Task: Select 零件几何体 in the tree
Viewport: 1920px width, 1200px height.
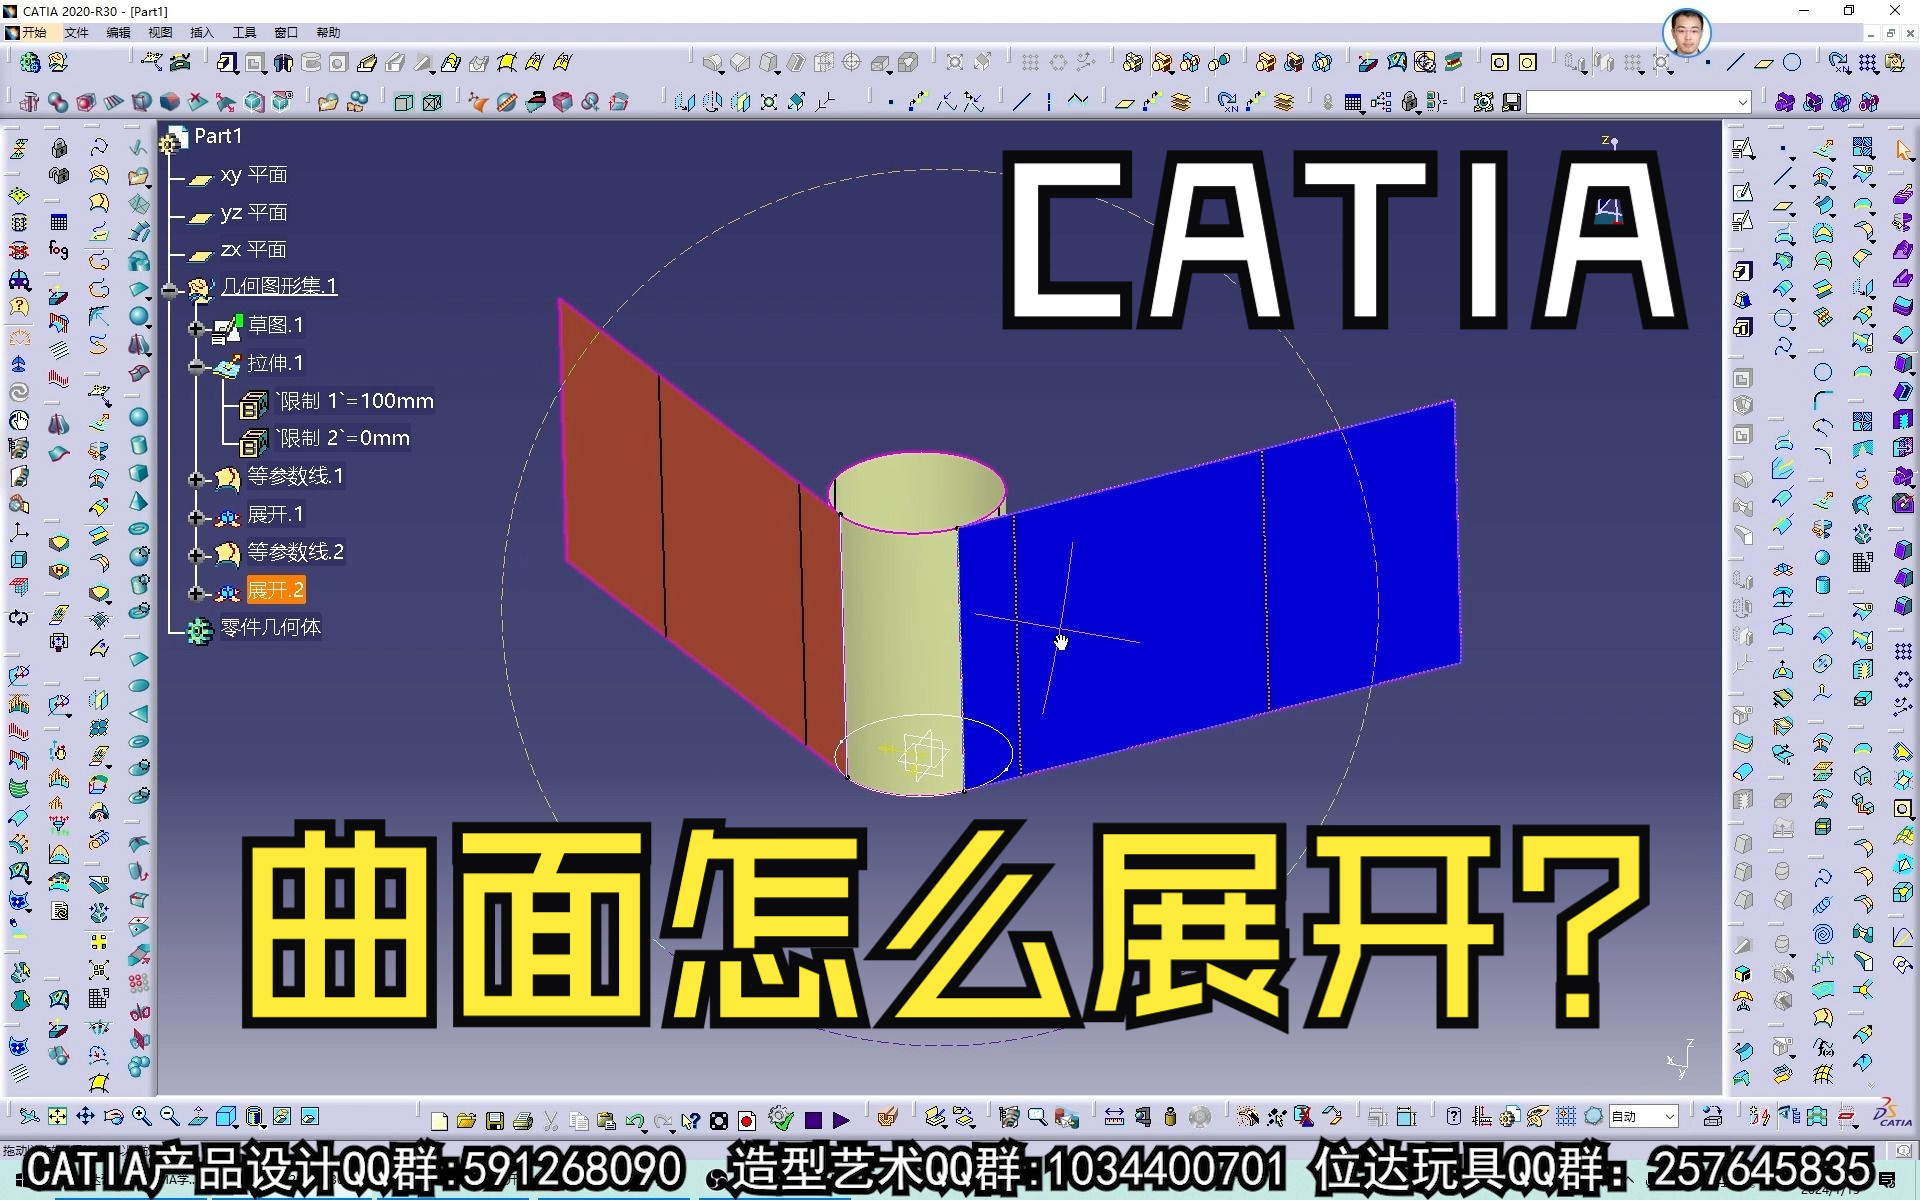Action: (x=271, y=628)
